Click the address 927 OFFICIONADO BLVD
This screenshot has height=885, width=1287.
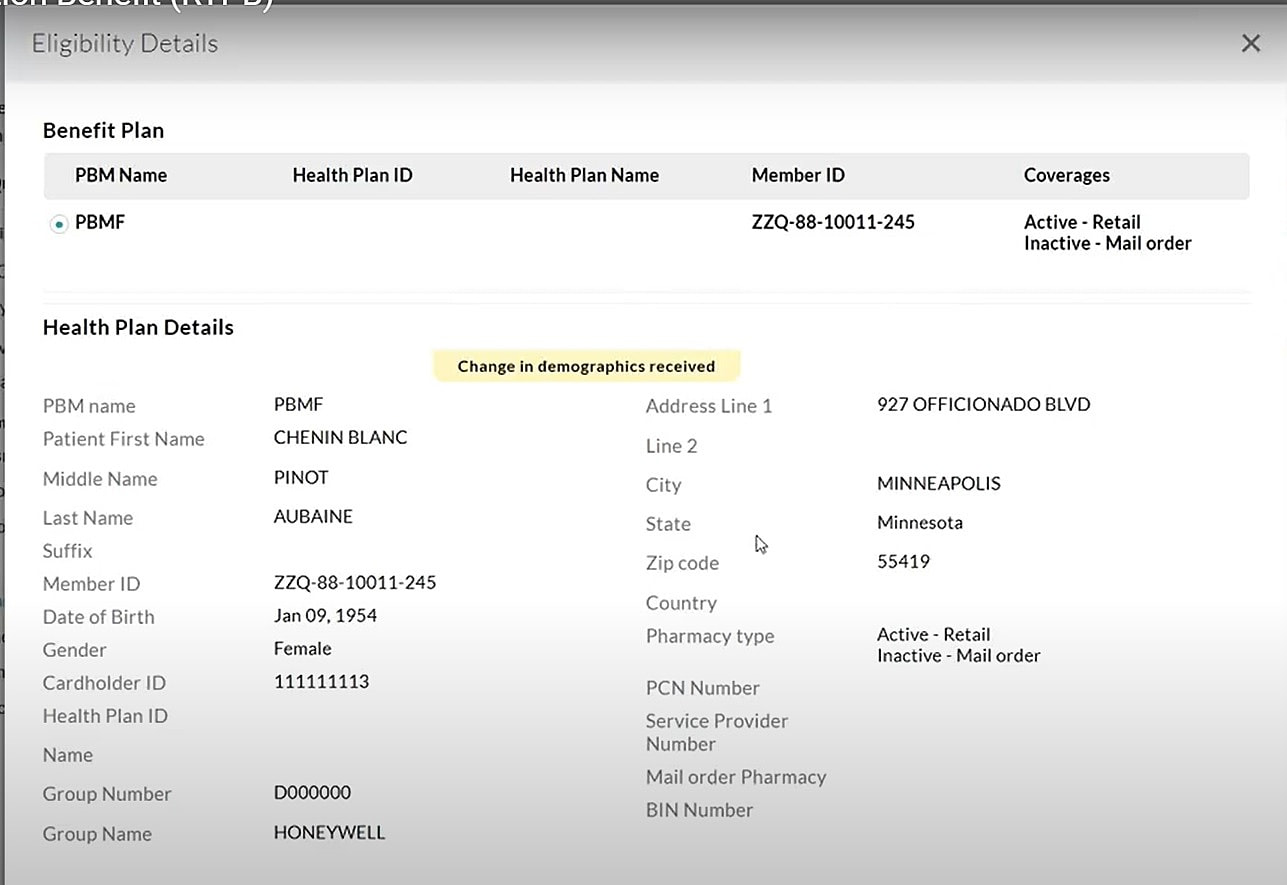(x=983, y=404)
